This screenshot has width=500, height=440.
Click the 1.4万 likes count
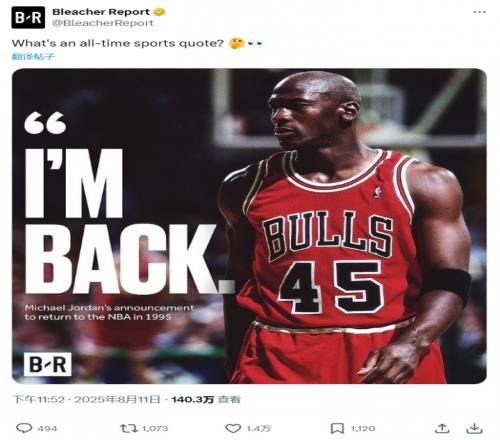(x=258, y=428)
